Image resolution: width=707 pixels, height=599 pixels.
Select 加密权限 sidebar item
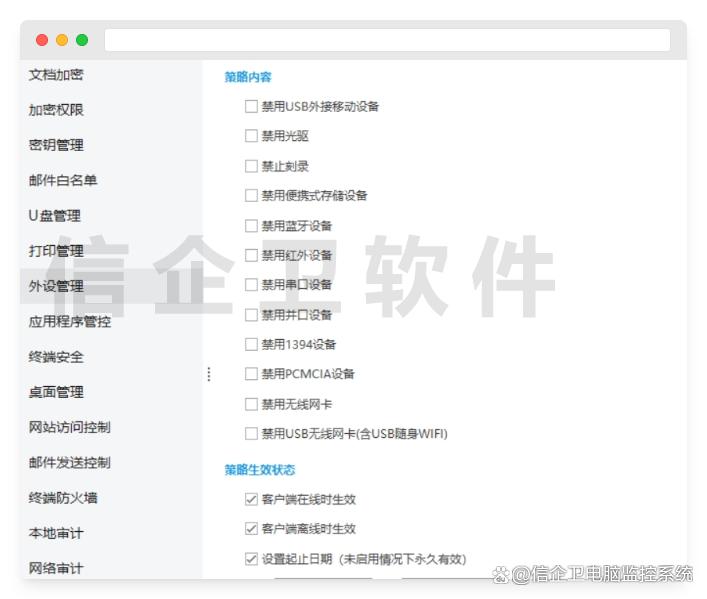click(x=56, y=110)
